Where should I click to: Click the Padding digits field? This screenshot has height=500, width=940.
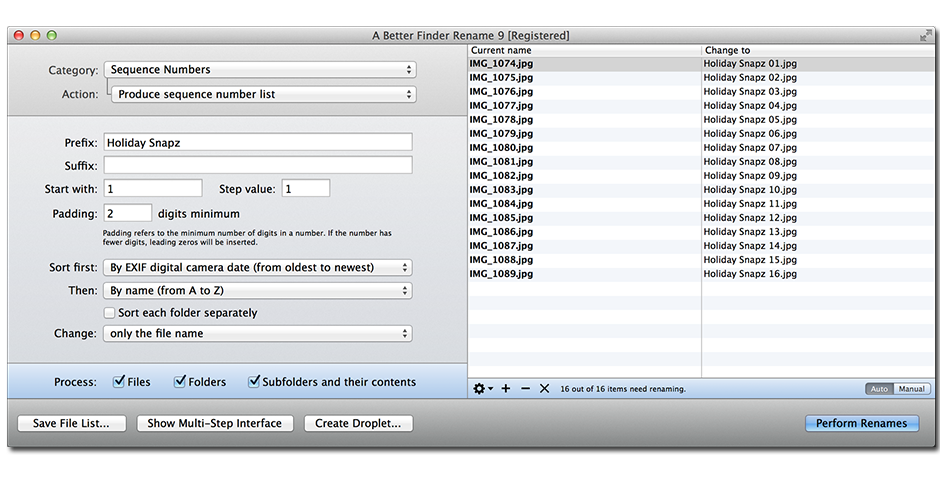coord(128,213)
